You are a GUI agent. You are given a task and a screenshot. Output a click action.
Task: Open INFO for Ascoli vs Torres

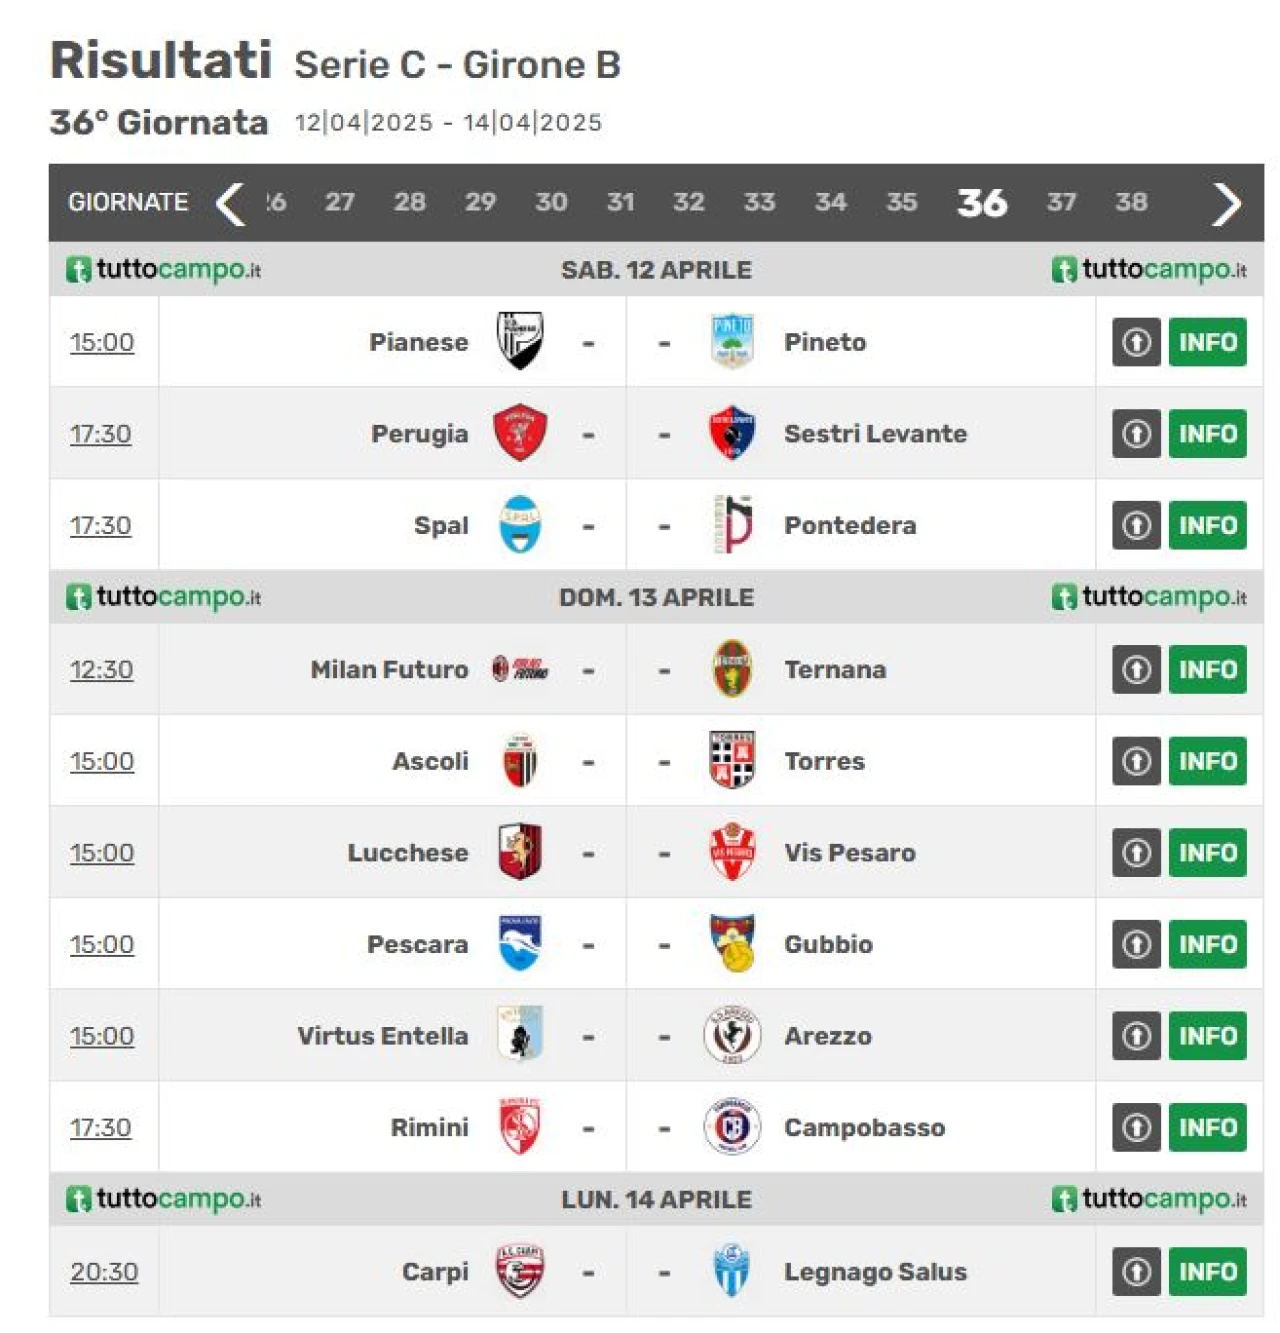(x=1207, y=761)
